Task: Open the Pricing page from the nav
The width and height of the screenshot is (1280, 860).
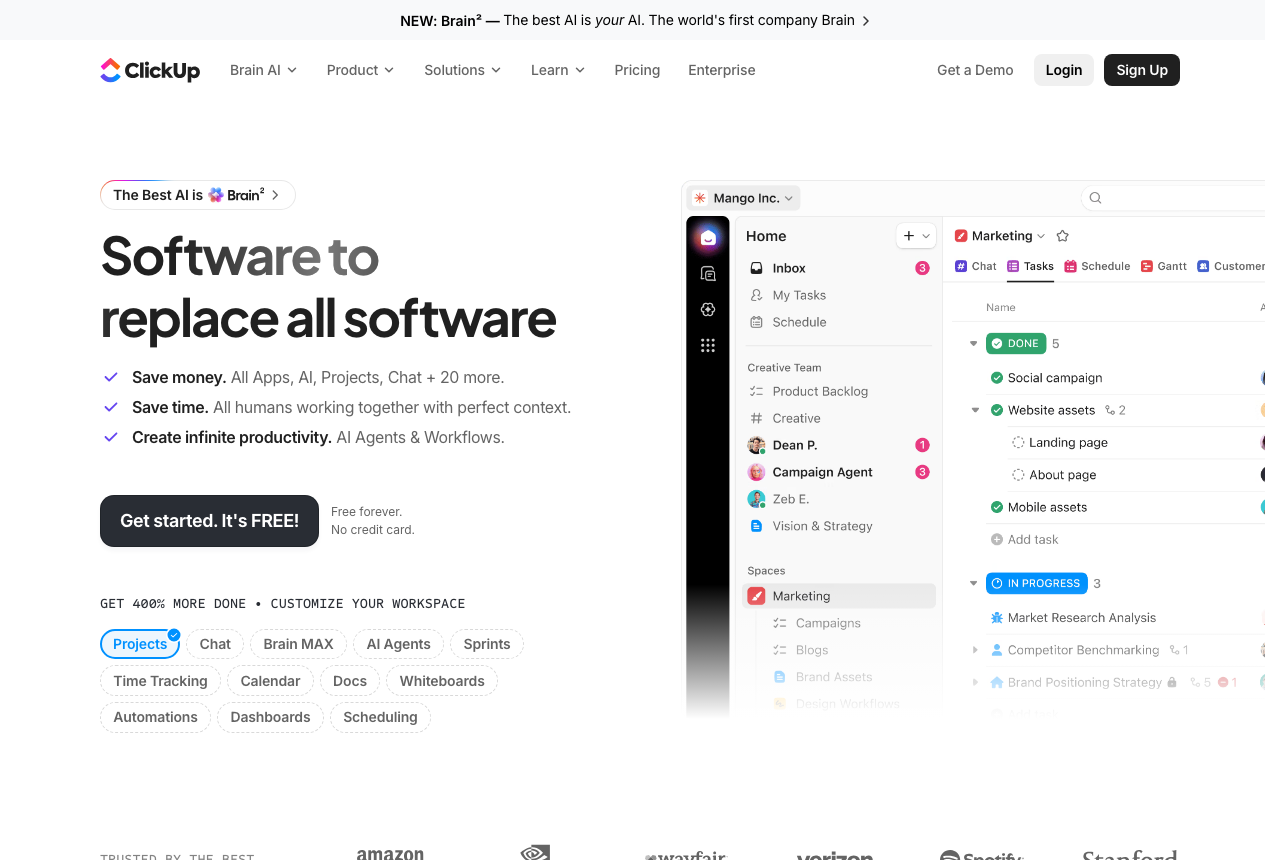Action: [x=637, y=70]
